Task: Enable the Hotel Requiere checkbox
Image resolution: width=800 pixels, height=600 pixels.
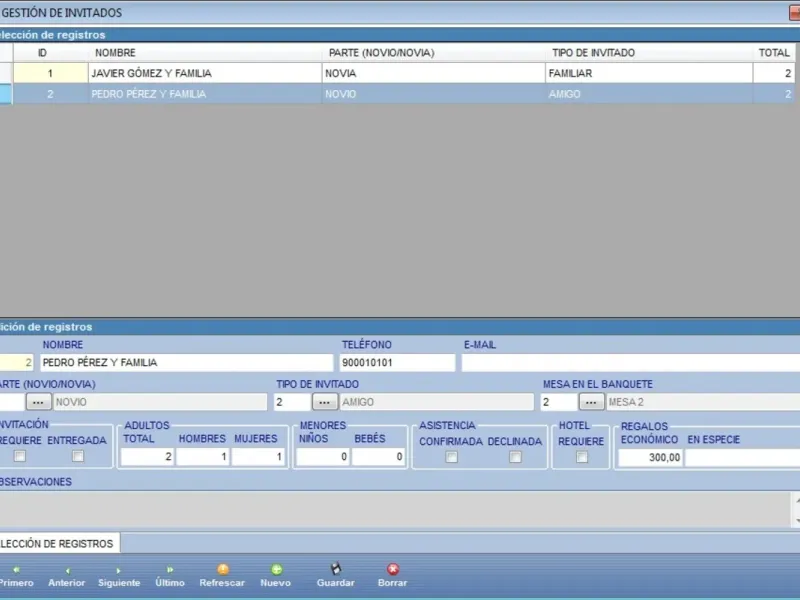Action: coord(582,457)
